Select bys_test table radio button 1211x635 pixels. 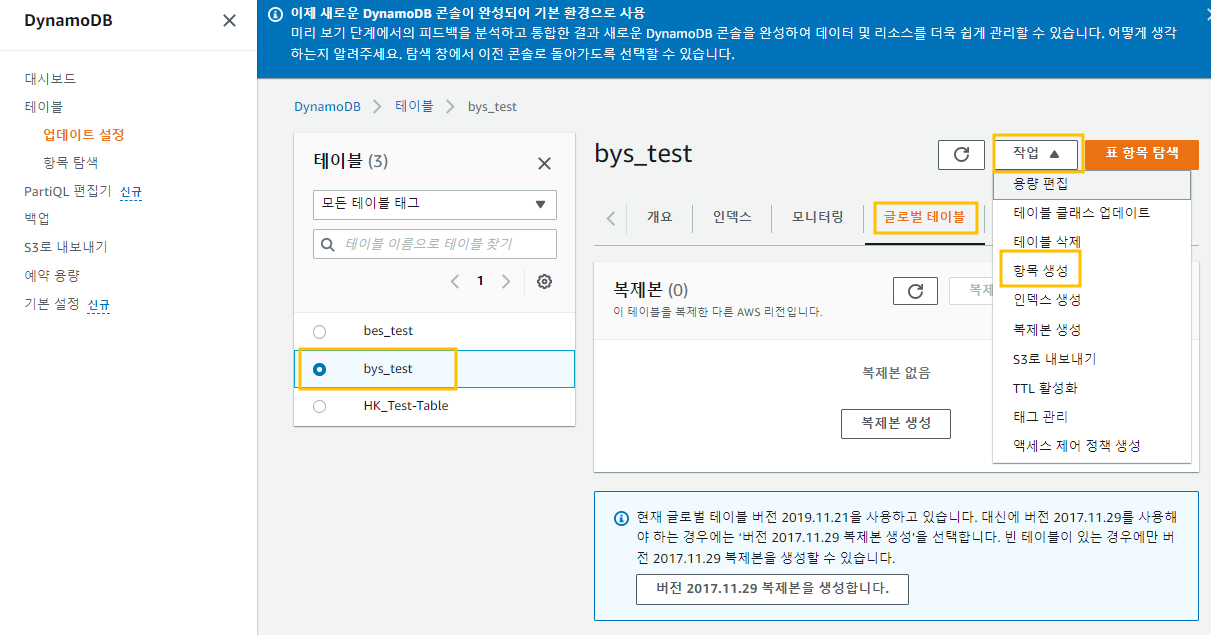point(319,369)
